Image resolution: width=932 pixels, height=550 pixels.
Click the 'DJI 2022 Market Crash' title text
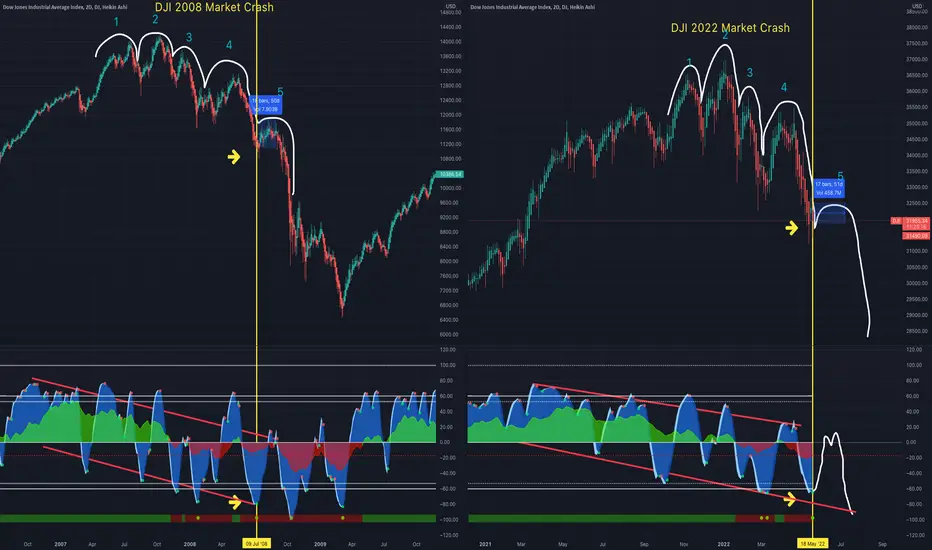[x=730, y=28]
